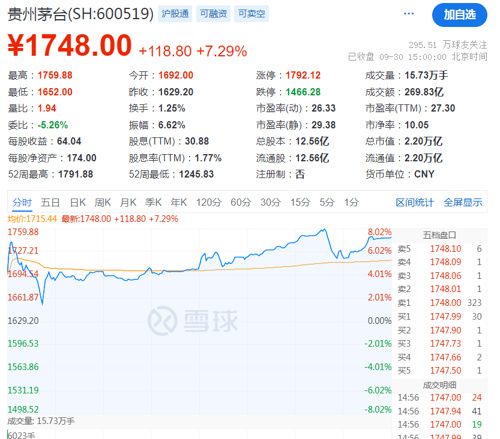Click the 成交量 value 15.73万手 in stats

click(x=426, y=75)
